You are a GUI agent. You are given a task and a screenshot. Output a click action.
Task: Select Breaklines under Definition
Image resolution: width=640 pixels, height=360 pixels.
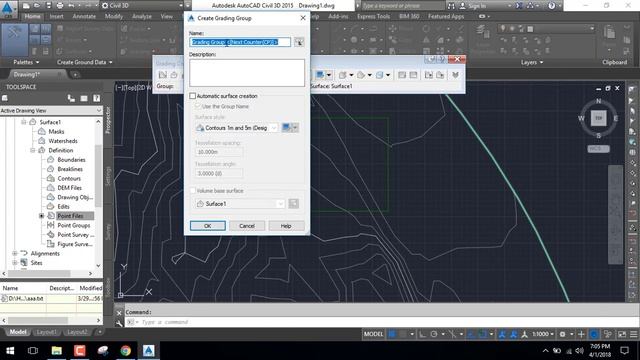[x=70, y=169]
